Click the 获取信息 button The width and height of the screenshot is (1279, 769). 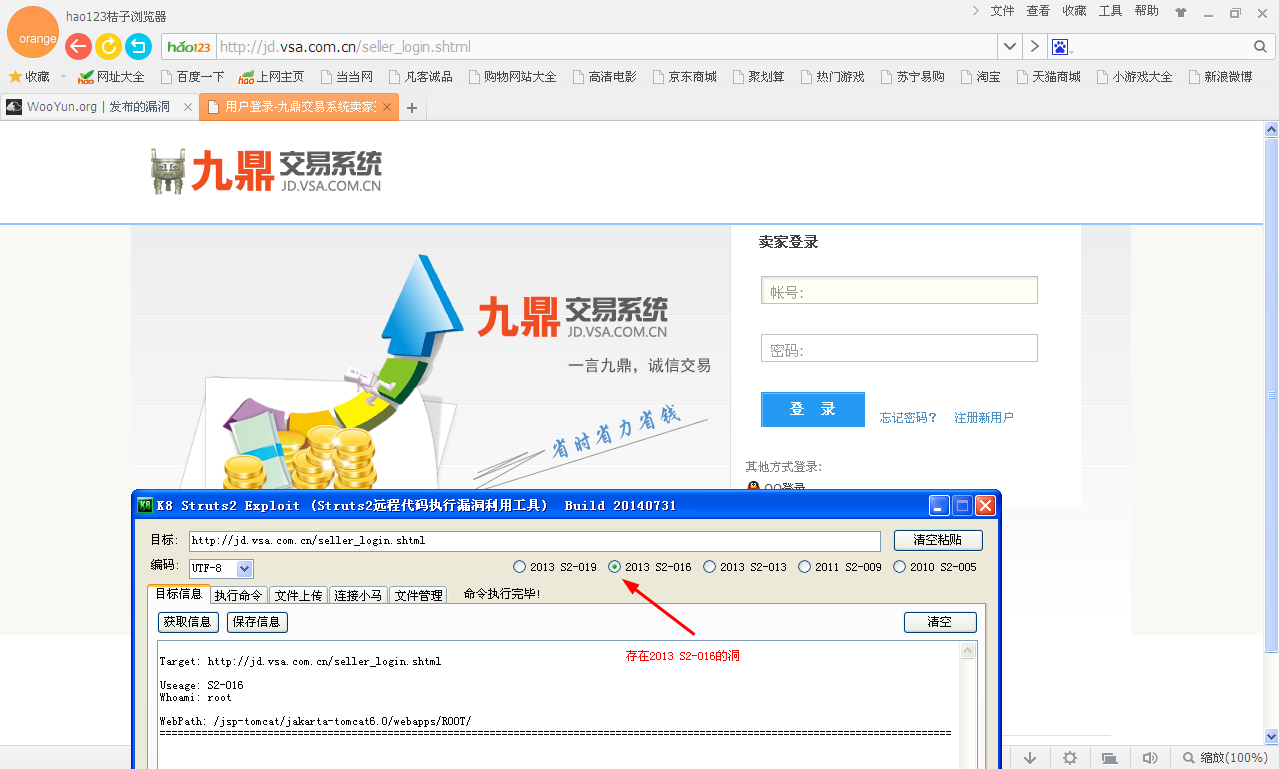(x=188, y=622)
